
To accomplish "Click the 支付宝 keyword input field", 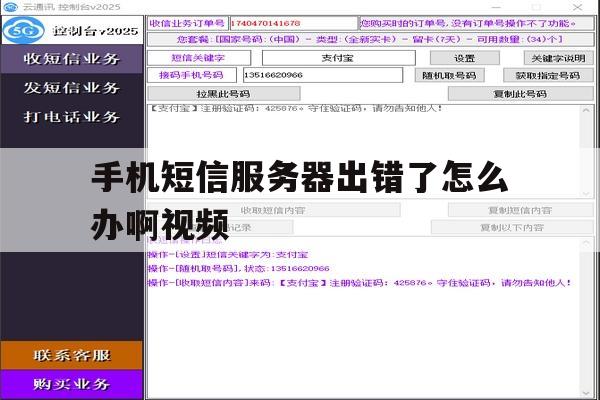I will [x=339, y=58].
